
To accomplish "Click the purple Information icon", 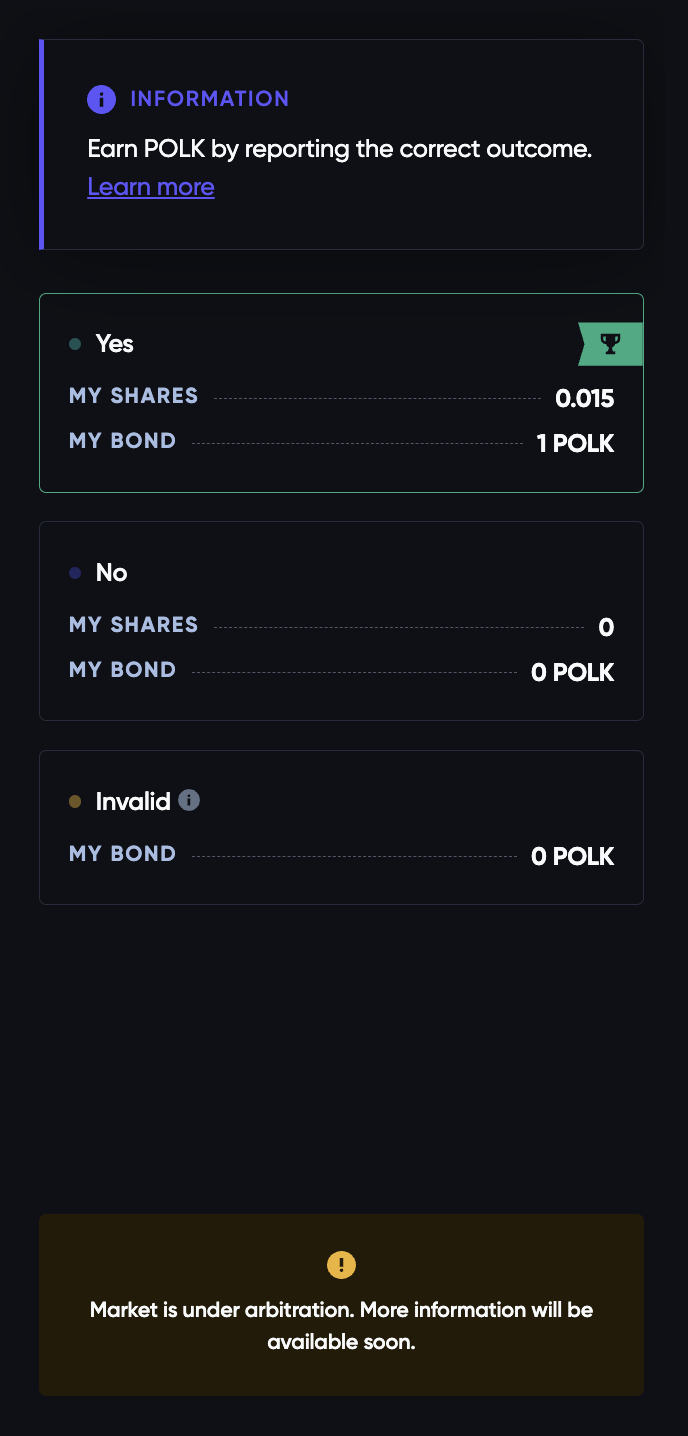I will pos(101,99).
